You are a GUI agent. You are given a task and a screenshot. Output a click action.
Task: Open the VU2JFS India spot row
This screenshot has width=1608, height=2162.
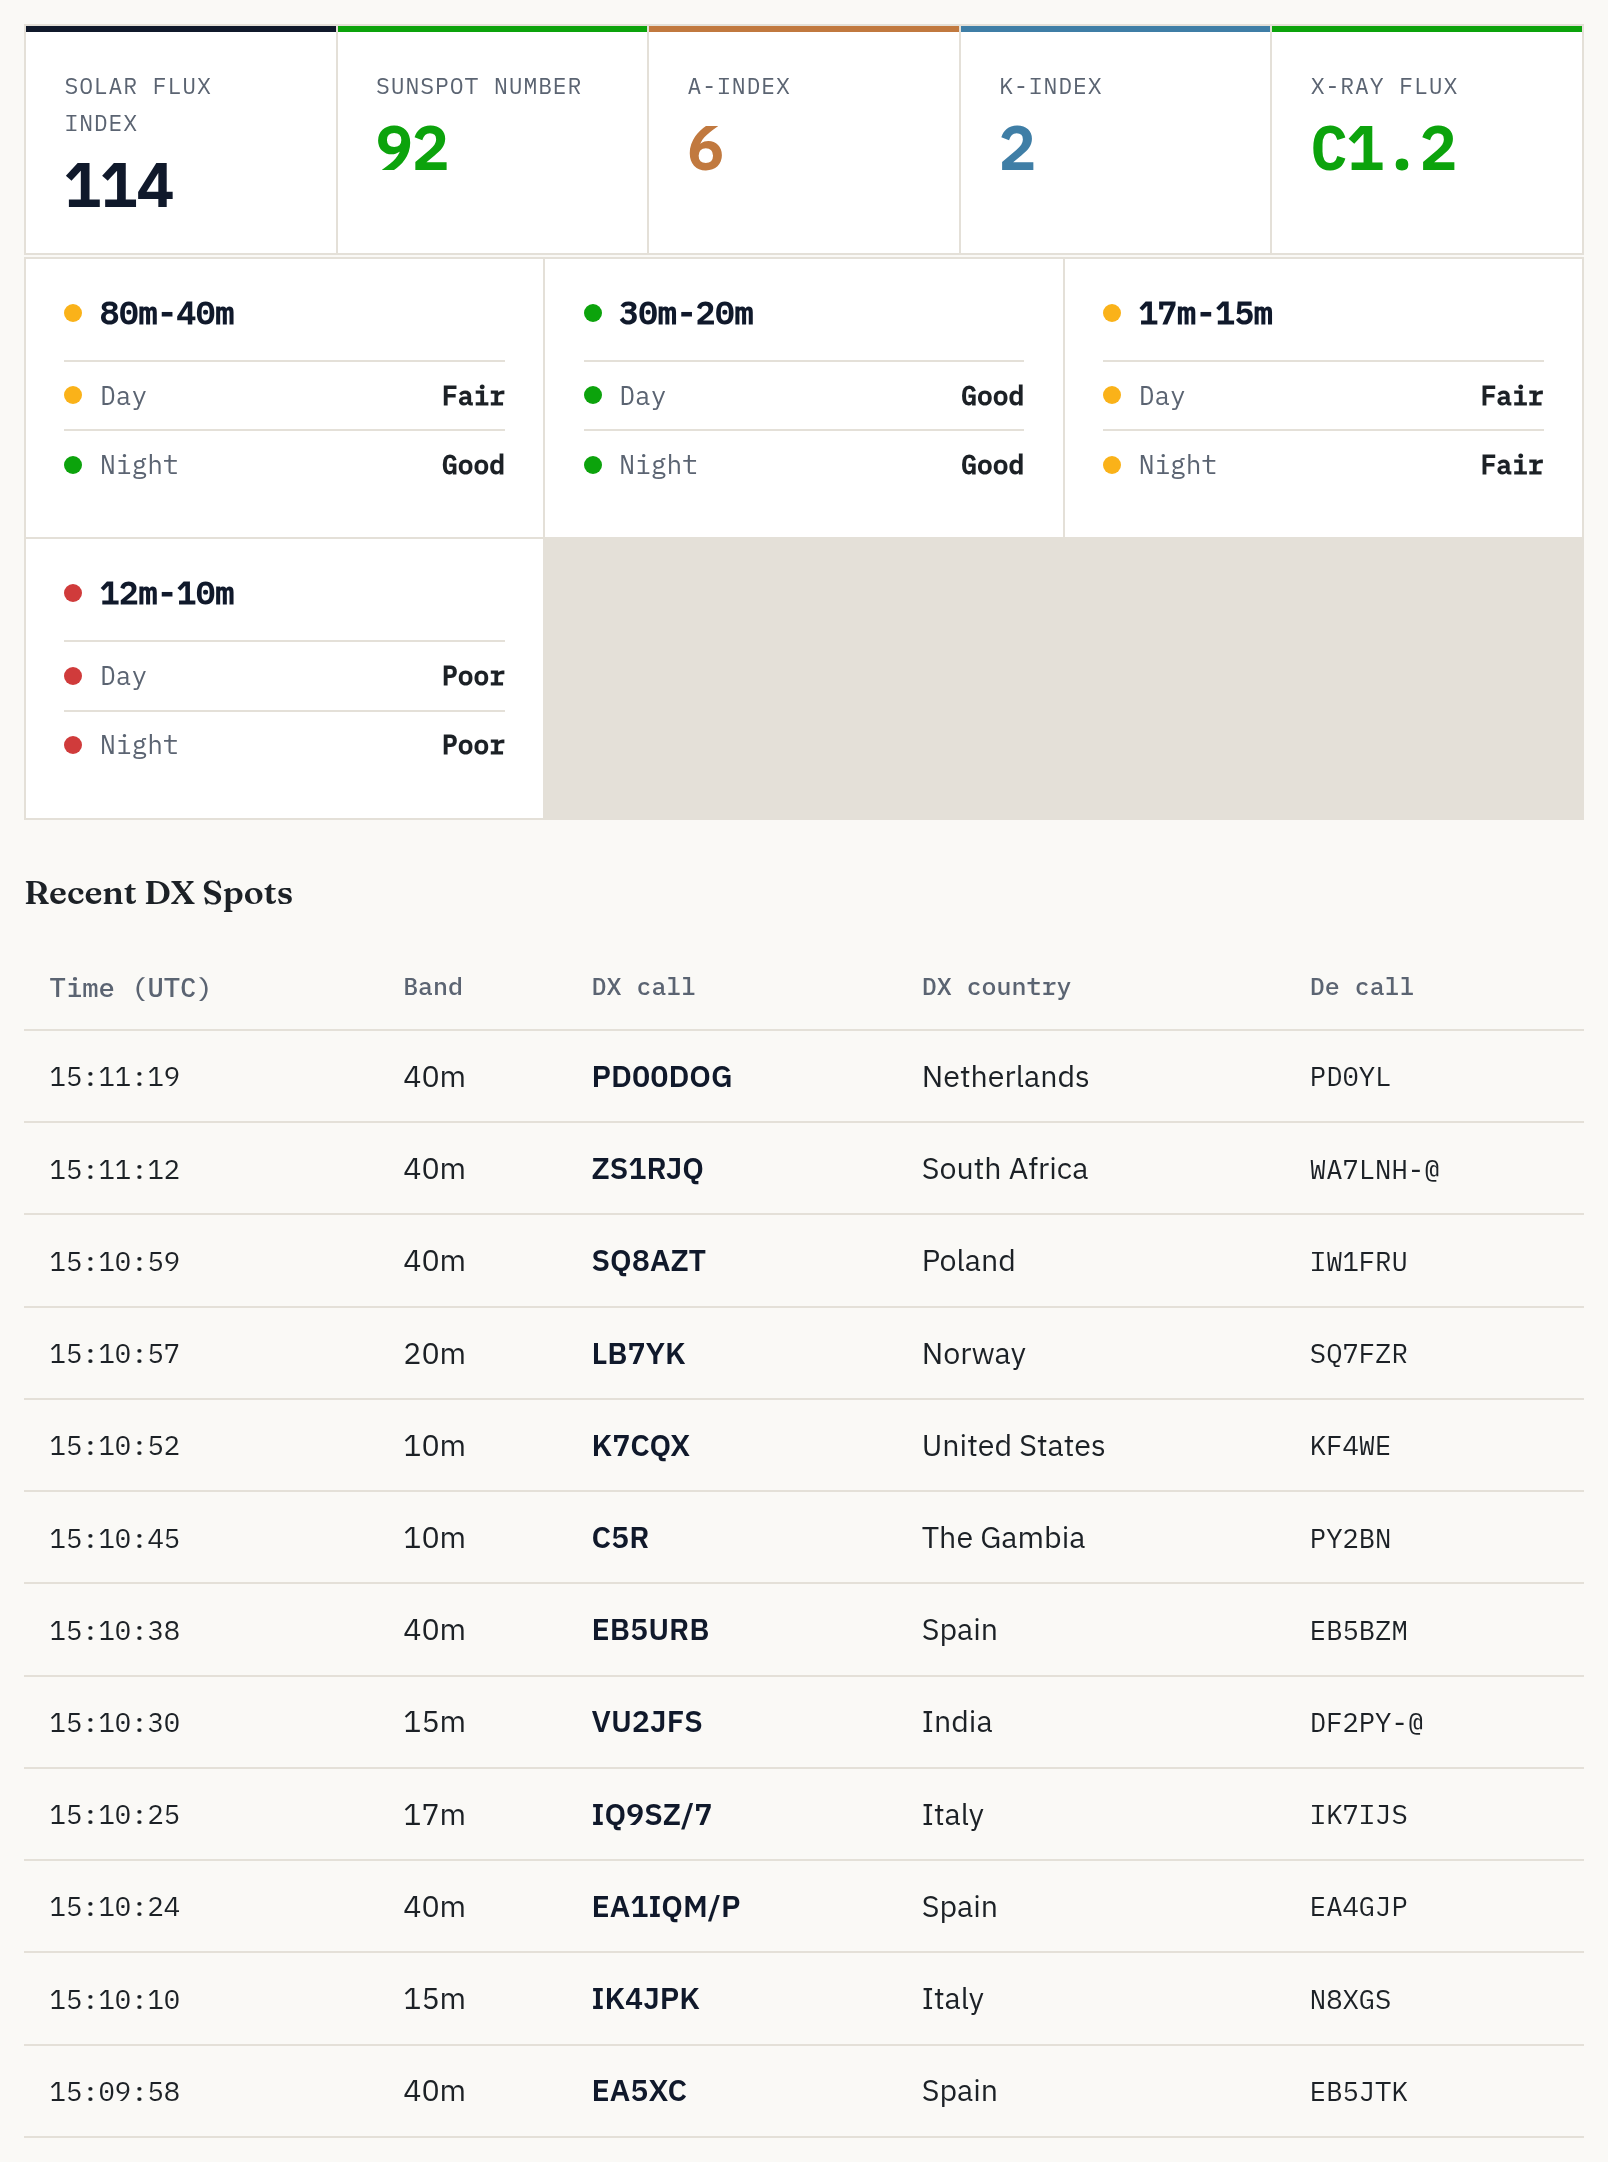[x=804, y=1722]
